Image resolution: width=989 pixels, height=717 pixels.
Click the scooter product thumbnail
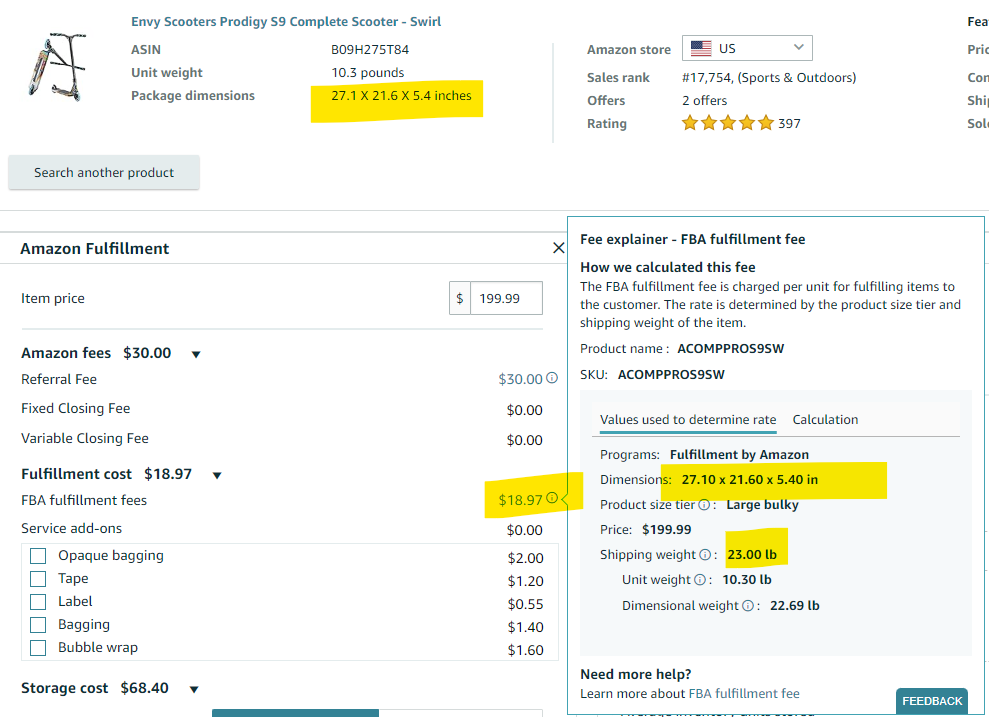click(x=57, y=67)
